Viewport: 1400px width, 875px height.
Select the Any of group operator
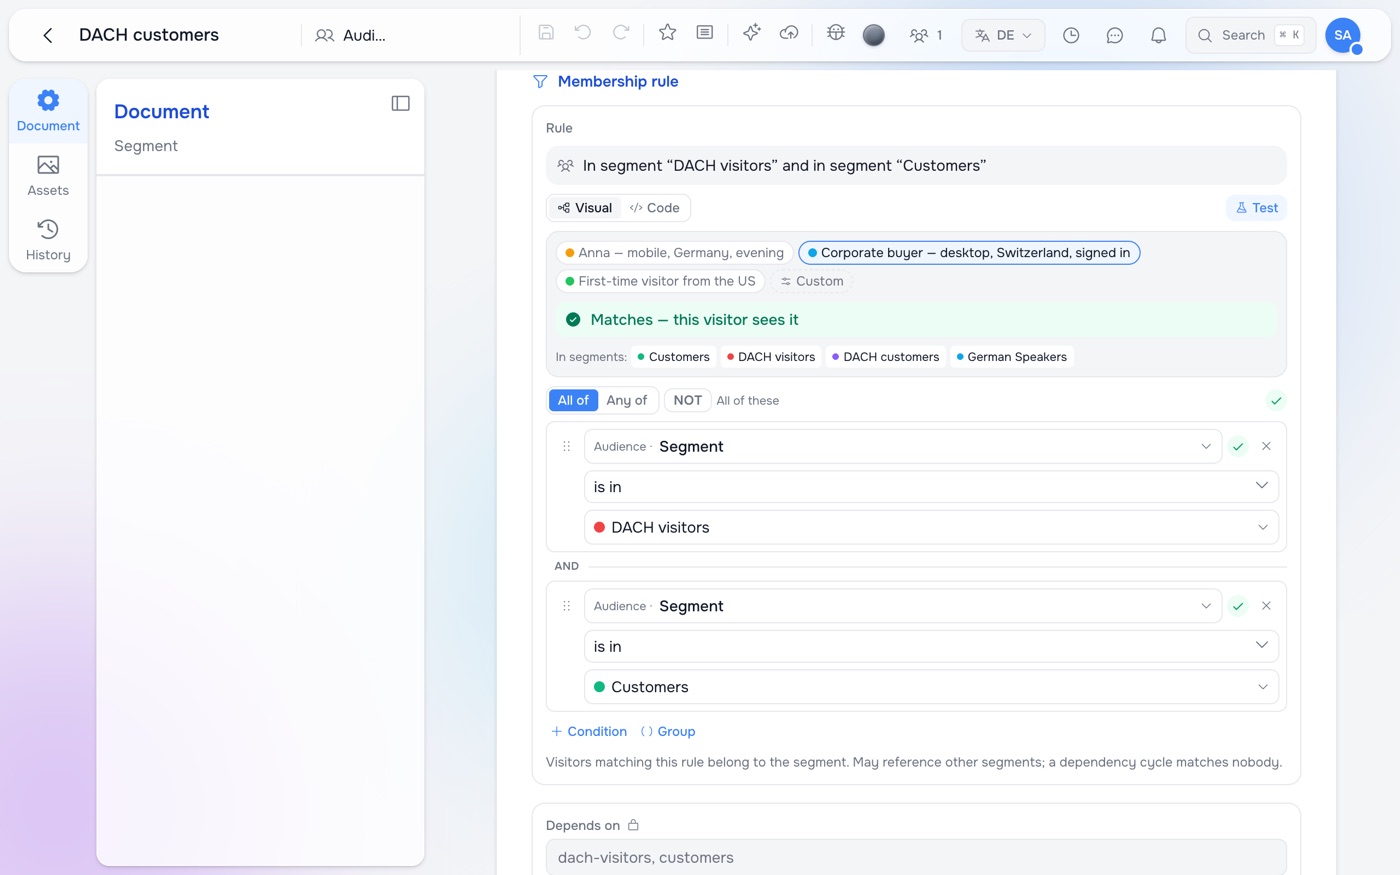pos(627,400)
